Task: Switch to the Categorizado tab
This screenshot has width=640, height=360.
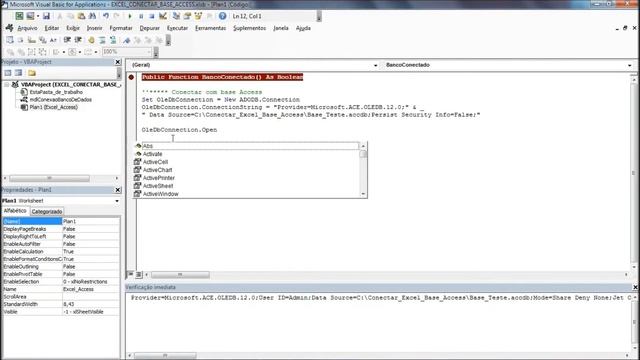Action: [x=47, y=211]
